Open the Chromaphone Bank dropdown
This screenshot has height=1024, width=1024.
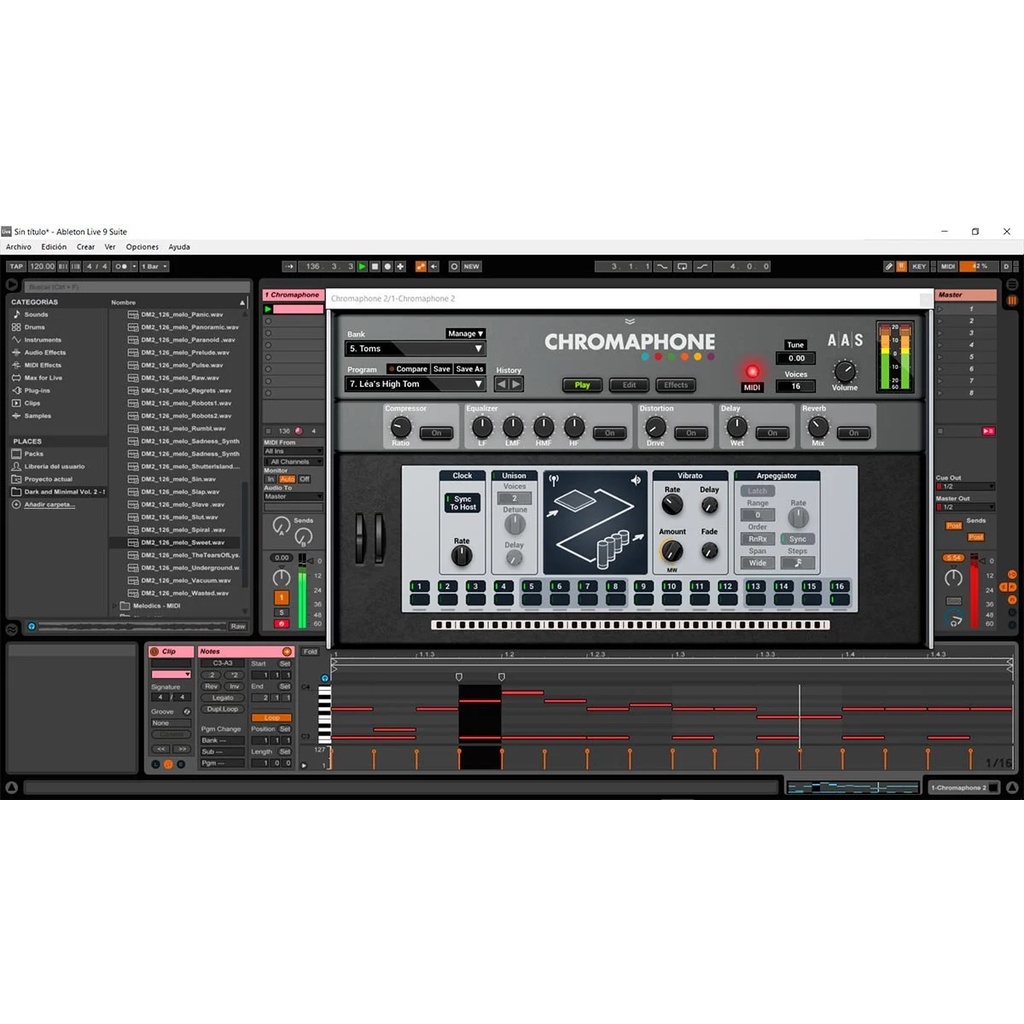point(415,349)
